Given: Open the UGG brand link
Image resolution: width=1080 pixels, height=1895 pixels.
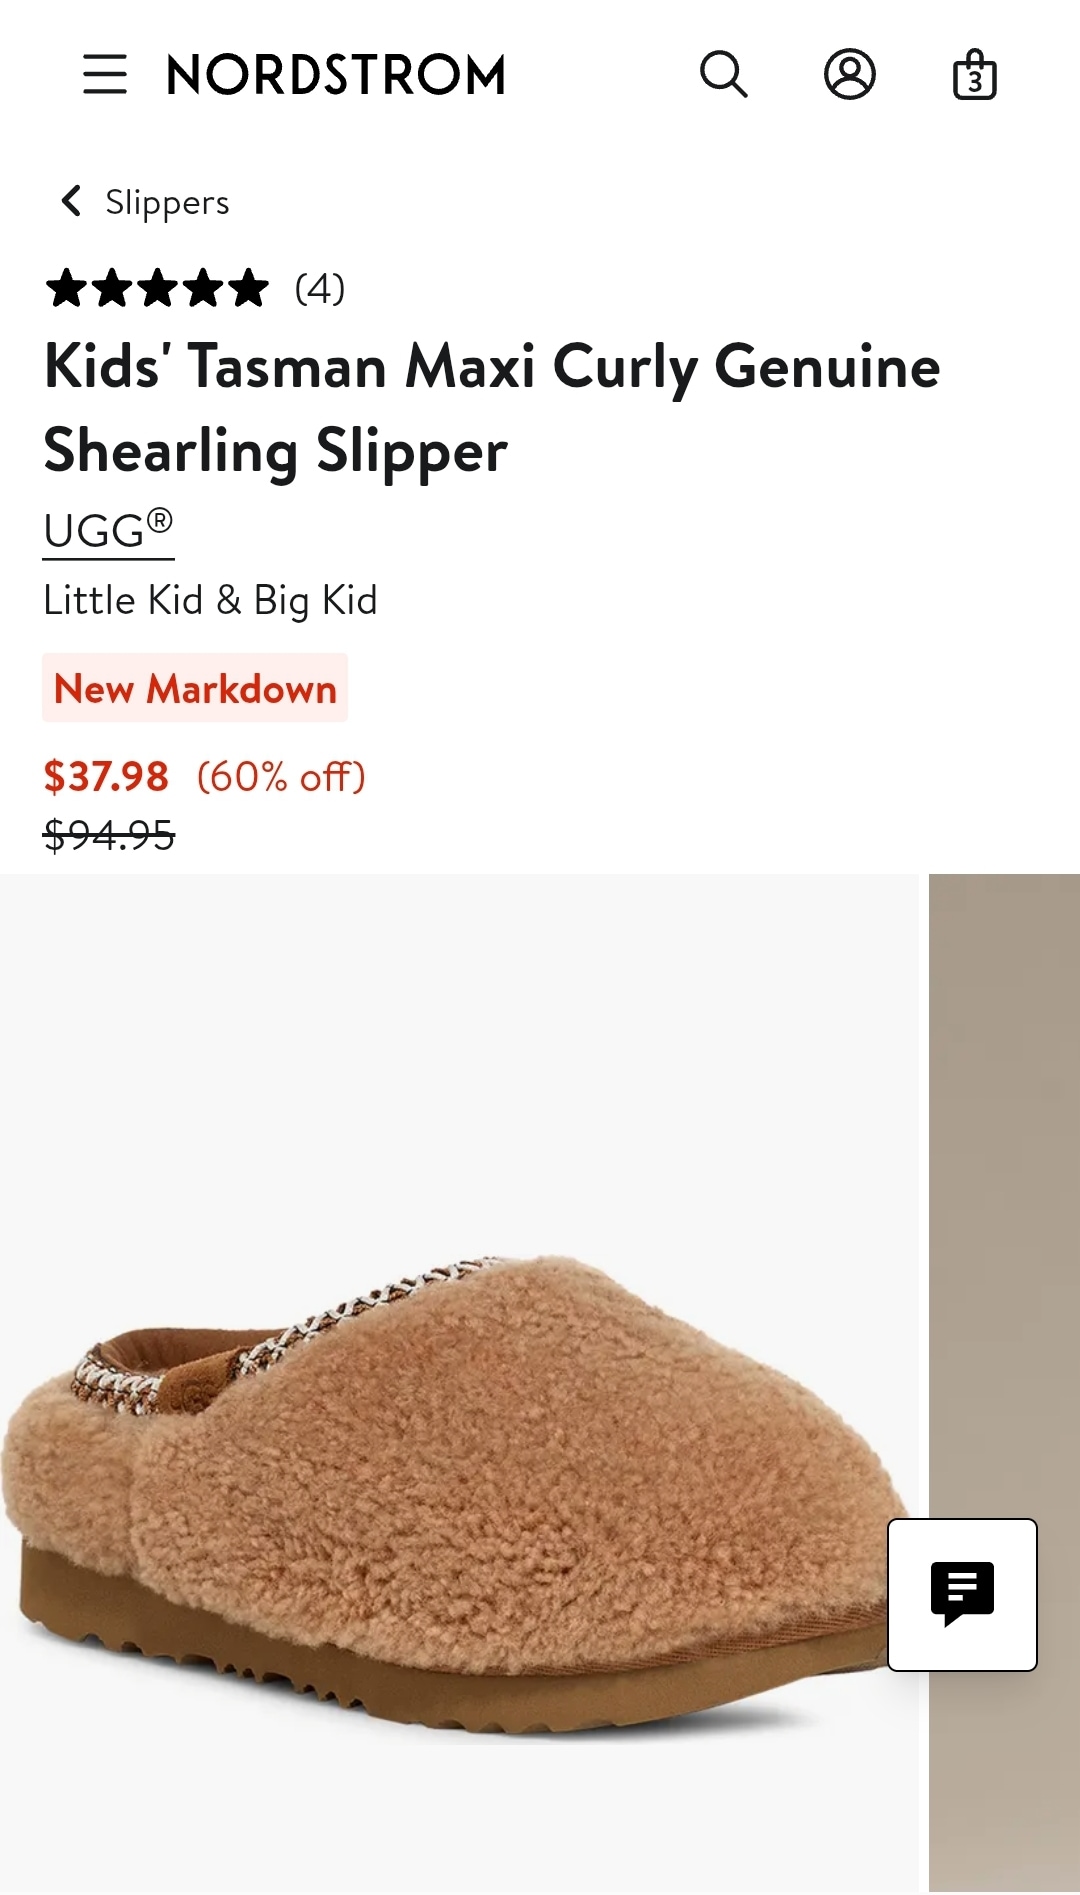Looking at the screenshot, I should (108, 530).
